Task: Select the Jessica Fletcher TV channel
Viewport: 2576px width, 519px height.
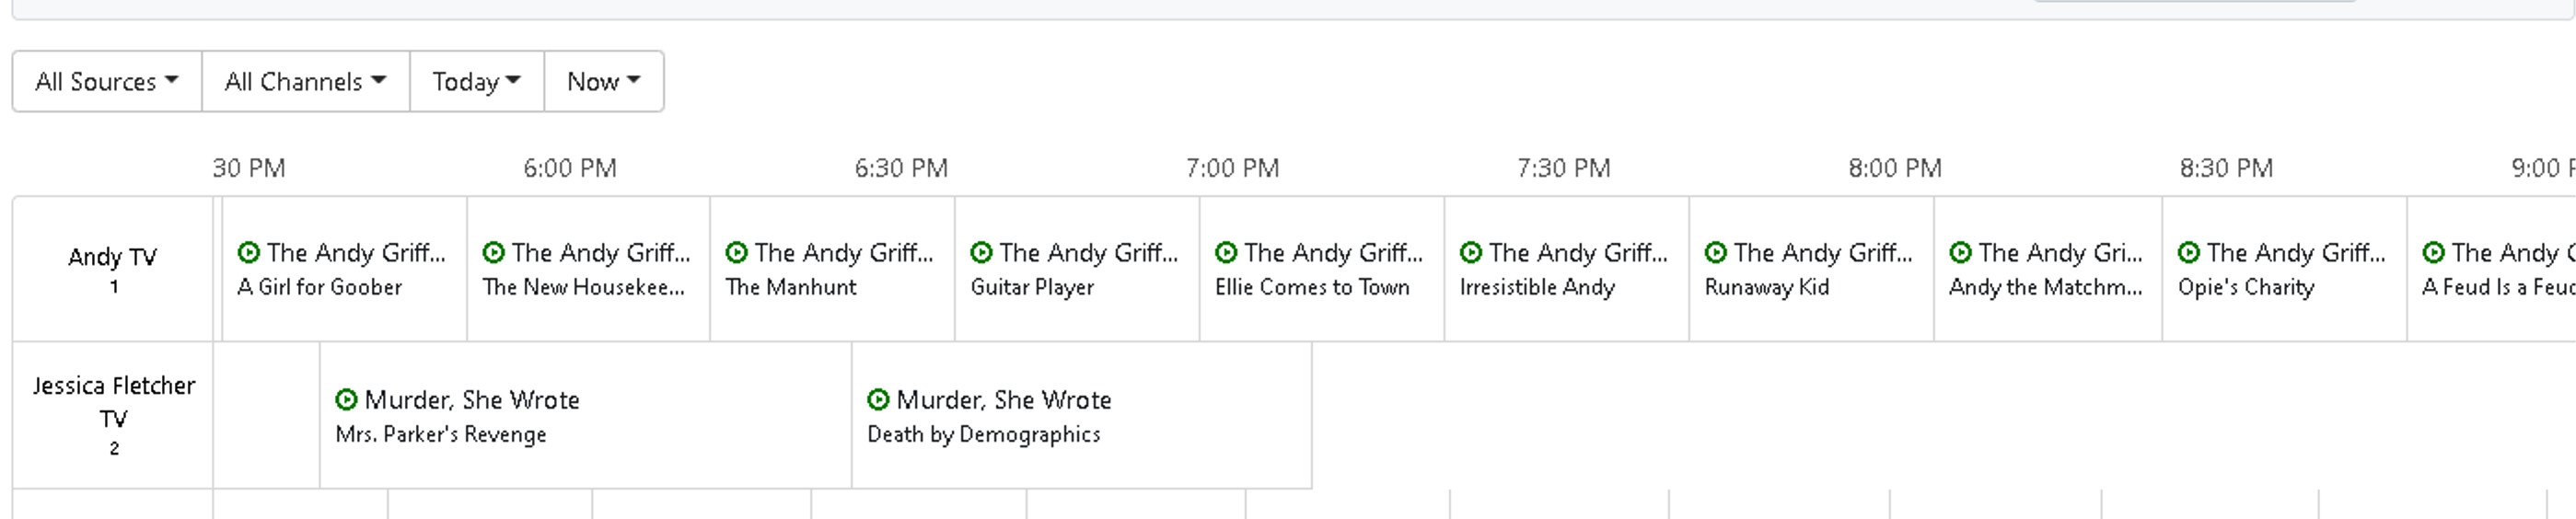Action: tap(113, 415)
